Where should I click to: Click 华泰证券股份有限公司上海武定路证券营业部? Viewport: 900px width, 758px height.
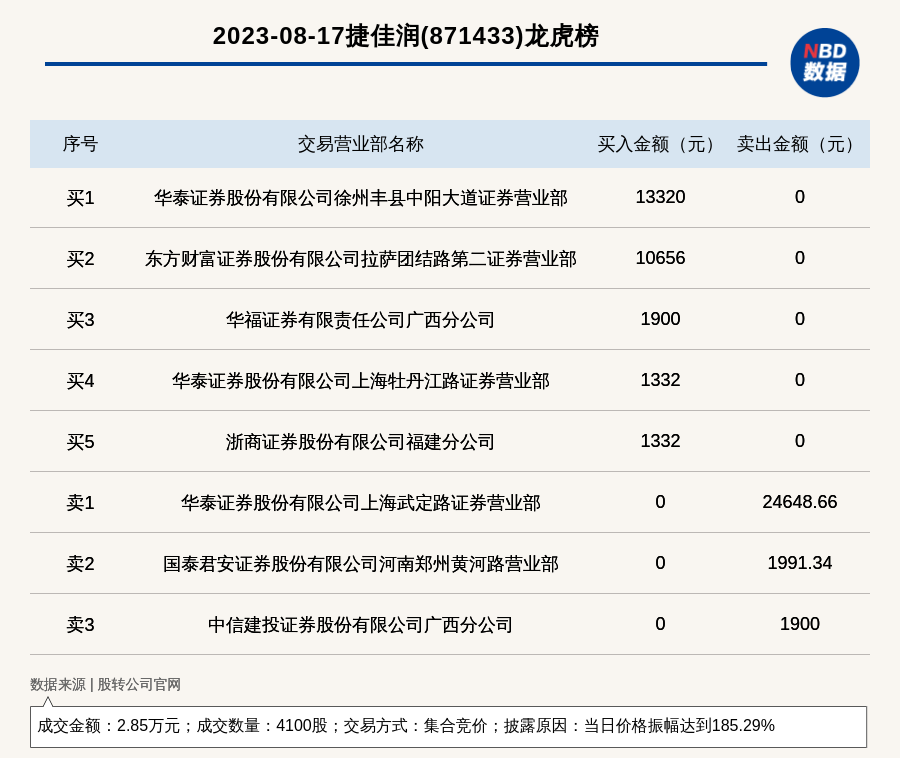pos(360,503)
